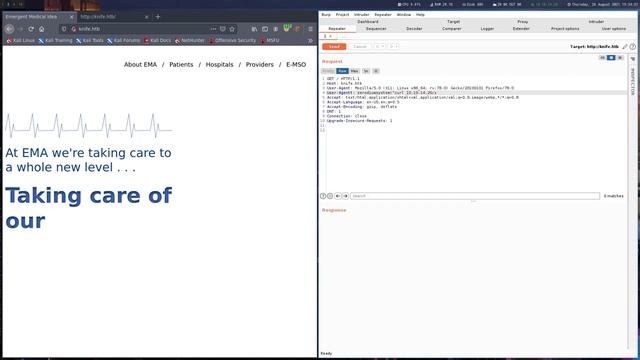Toggle Firefox sidebar icon
The height and width of the screenshot is (360, 640).
pyautogui.click(x=265, y=29)
